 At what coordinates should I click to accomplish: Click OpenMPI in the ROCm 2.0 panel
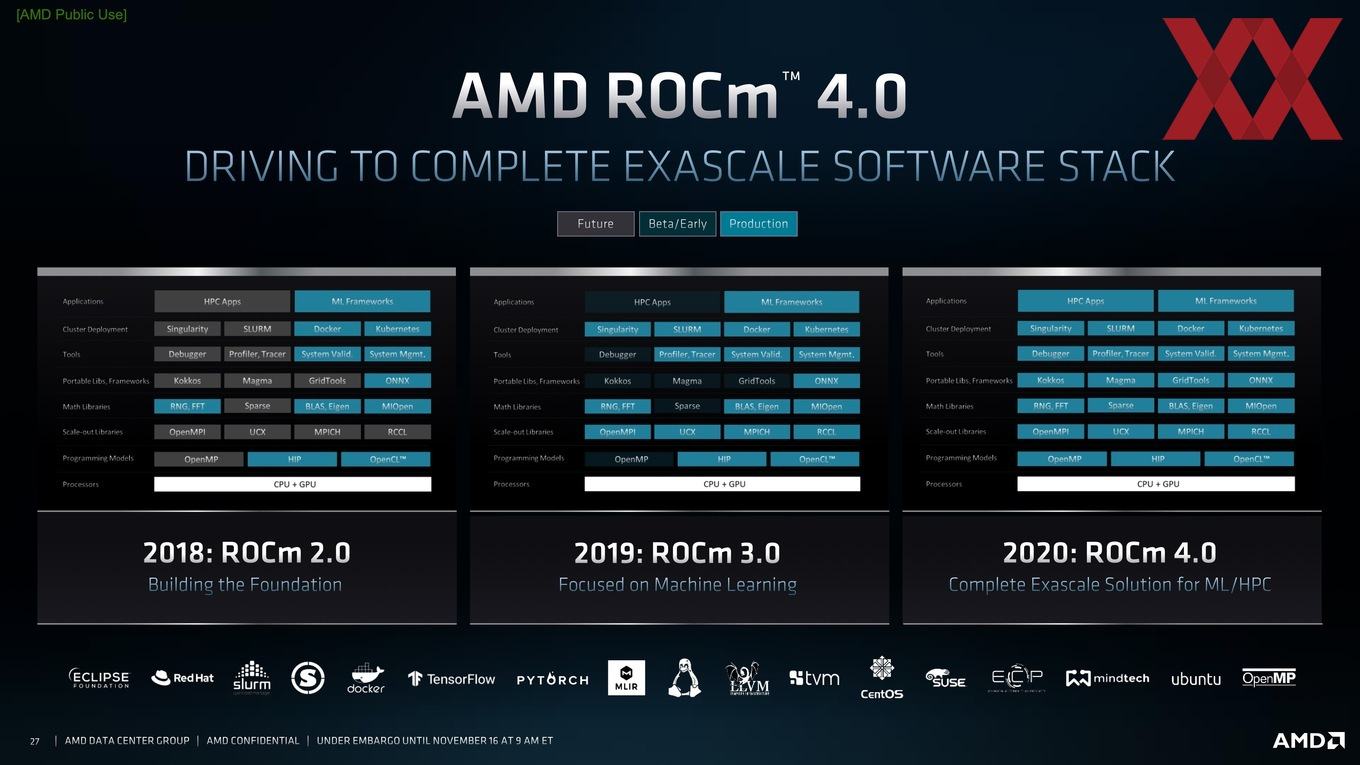click(187, 432)
